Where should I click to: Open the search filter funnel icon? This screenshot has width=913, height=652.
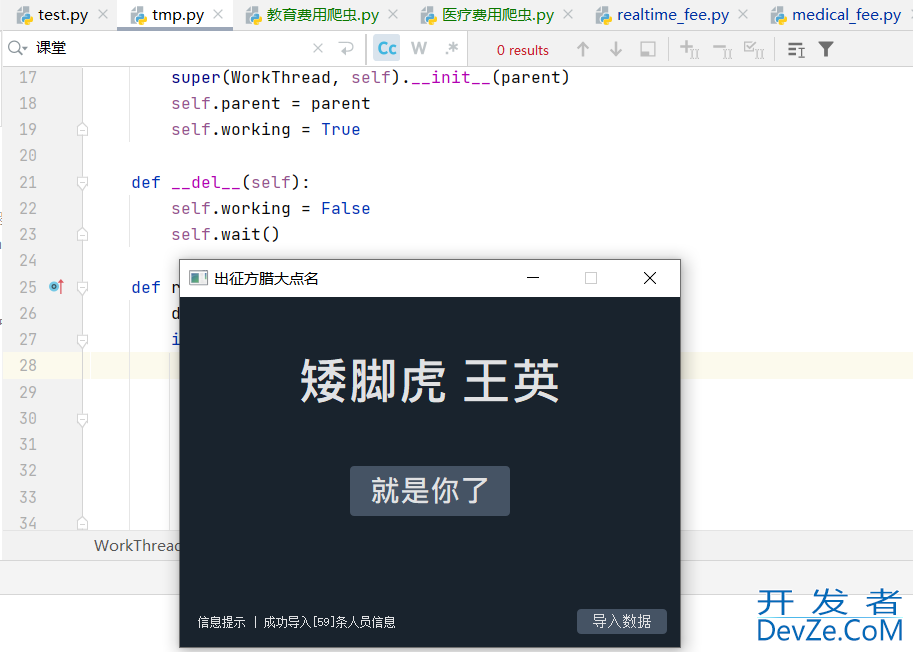826,49
